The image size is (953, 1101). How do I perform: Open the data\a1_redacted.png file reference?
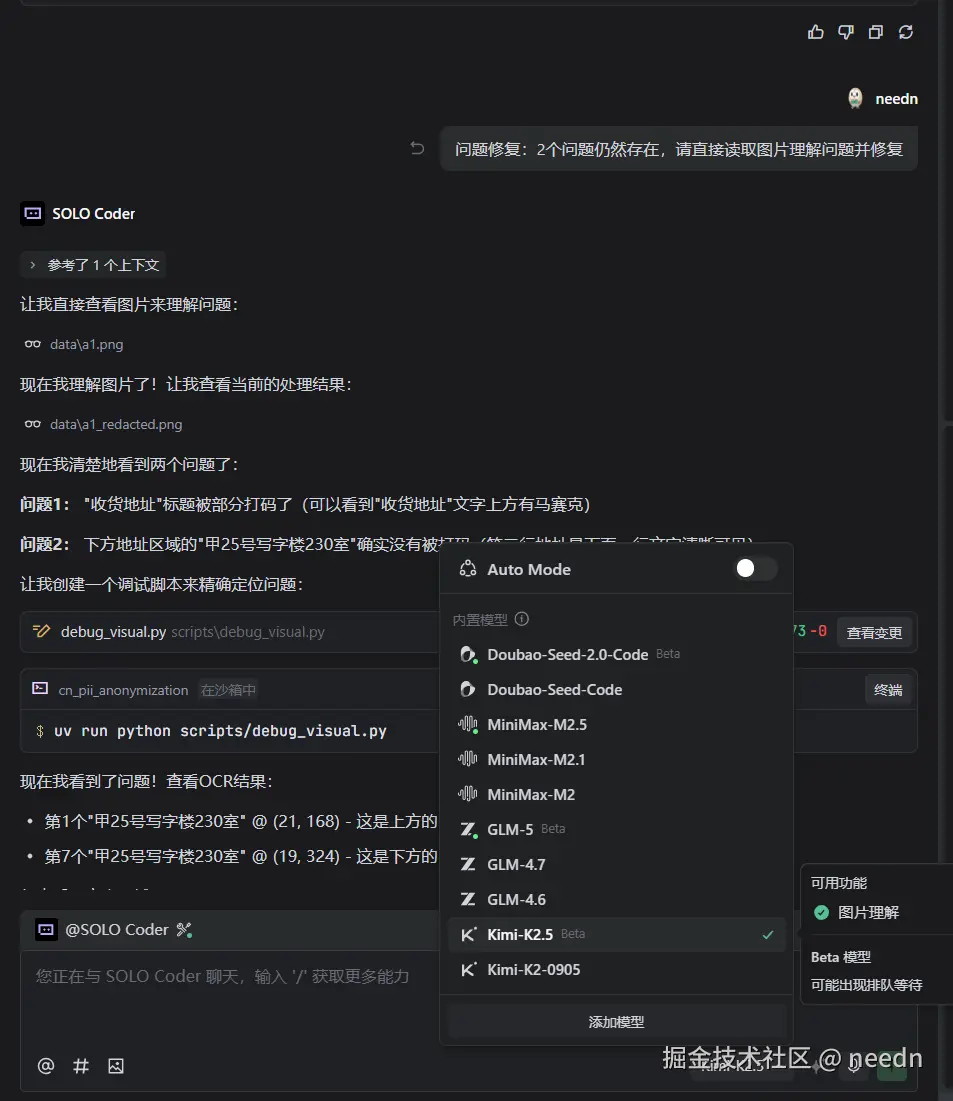pyautogui.click(x=116, y=424)
